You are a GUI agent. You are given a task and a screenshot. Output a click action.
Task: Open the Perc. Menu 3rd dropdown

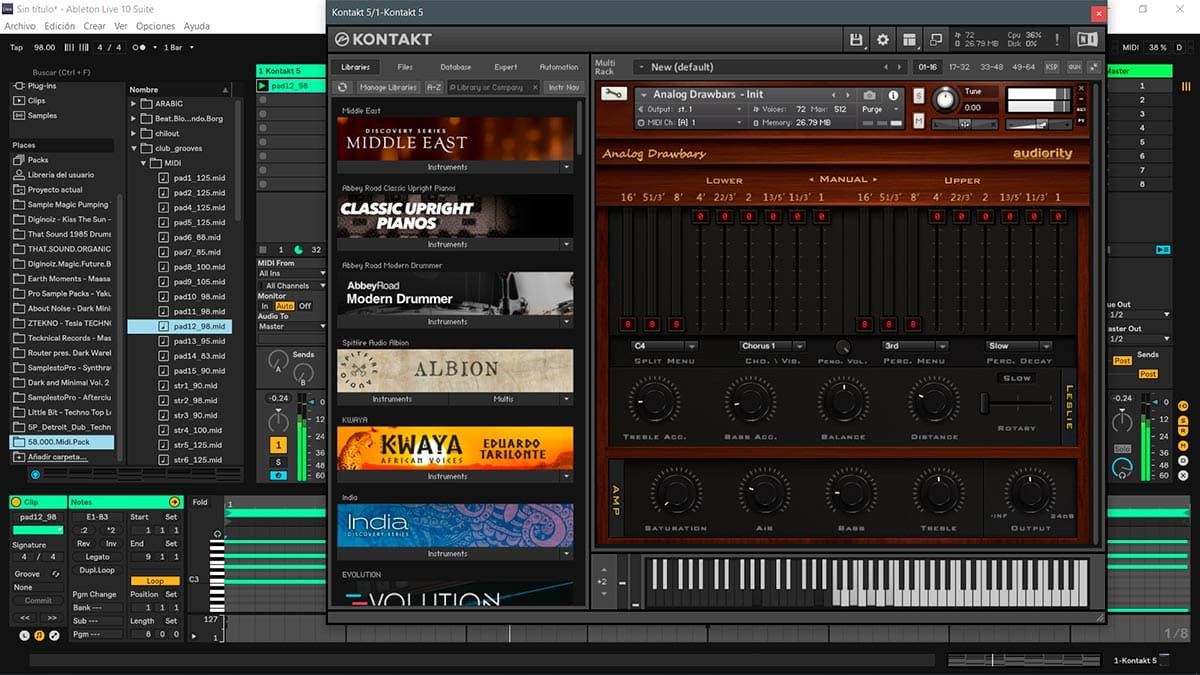(916, 346)
